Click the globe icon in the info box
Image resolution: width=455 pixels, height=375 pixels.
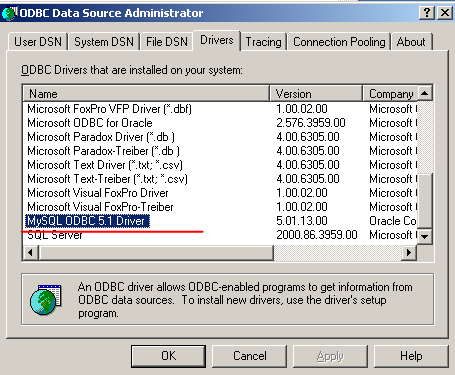click(x=46, y=300)
